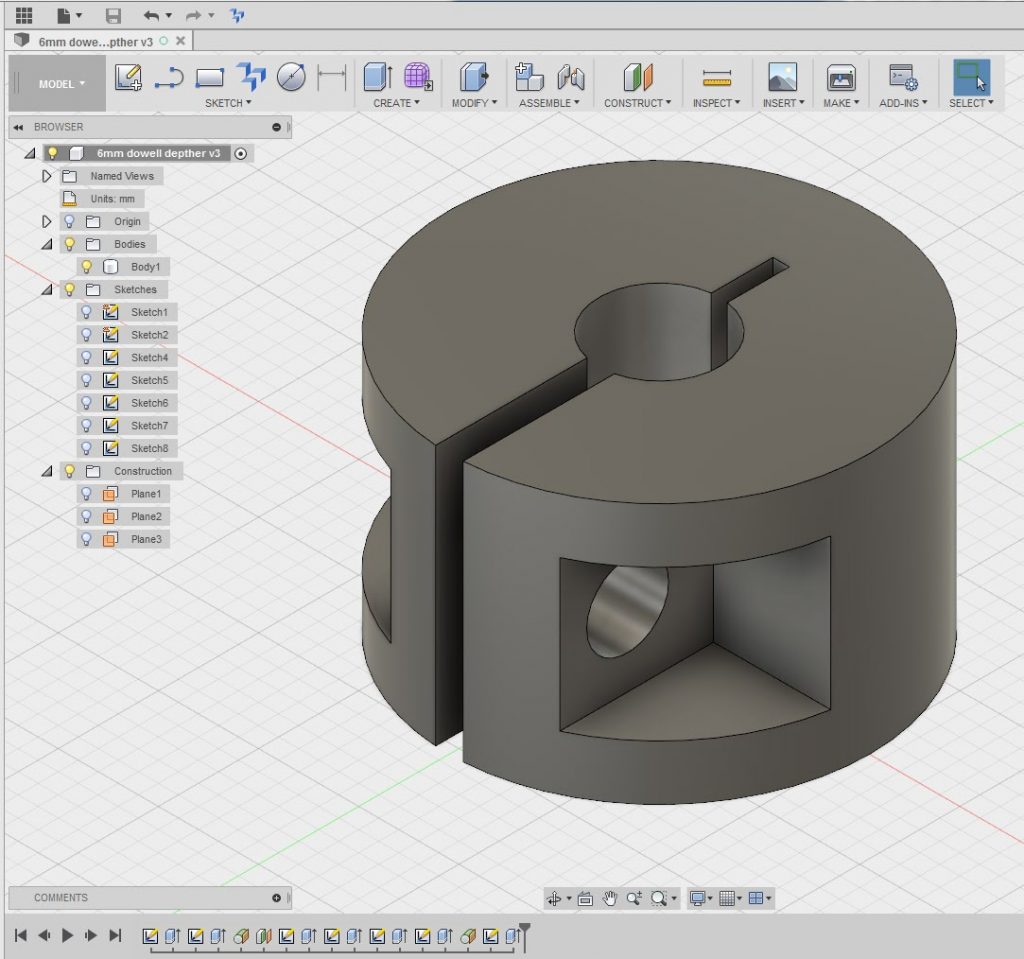Expand the Named Views folder
Viewport: 1024px width, 959px height.
46,176
